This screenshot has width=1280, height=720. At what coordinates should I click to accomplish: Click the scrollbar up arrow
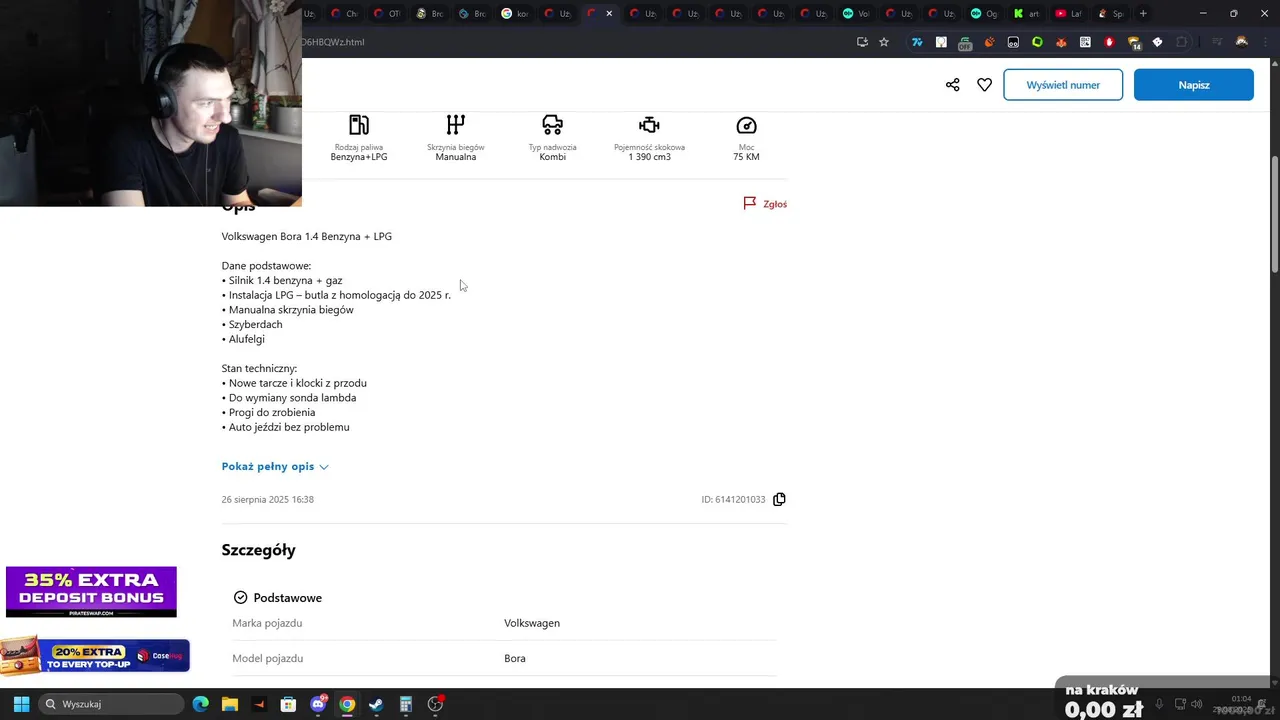1274,65
